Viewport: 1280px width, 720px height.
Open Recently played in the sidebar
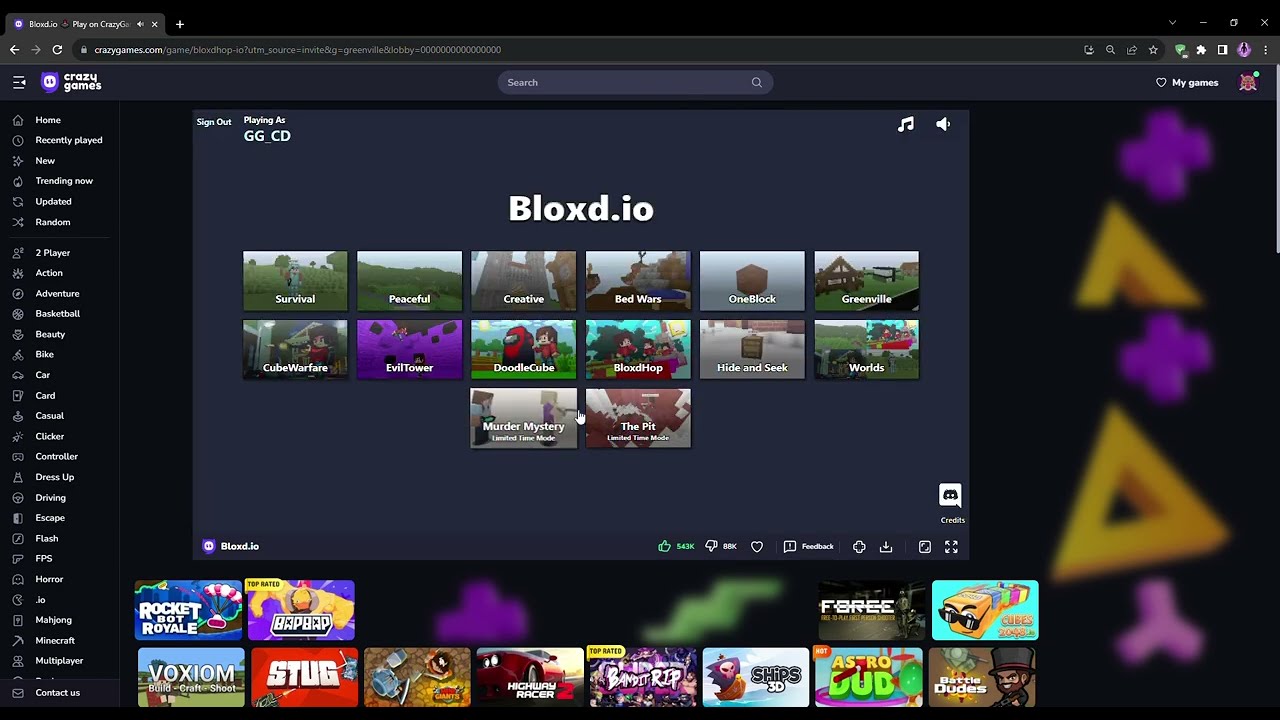68,140
